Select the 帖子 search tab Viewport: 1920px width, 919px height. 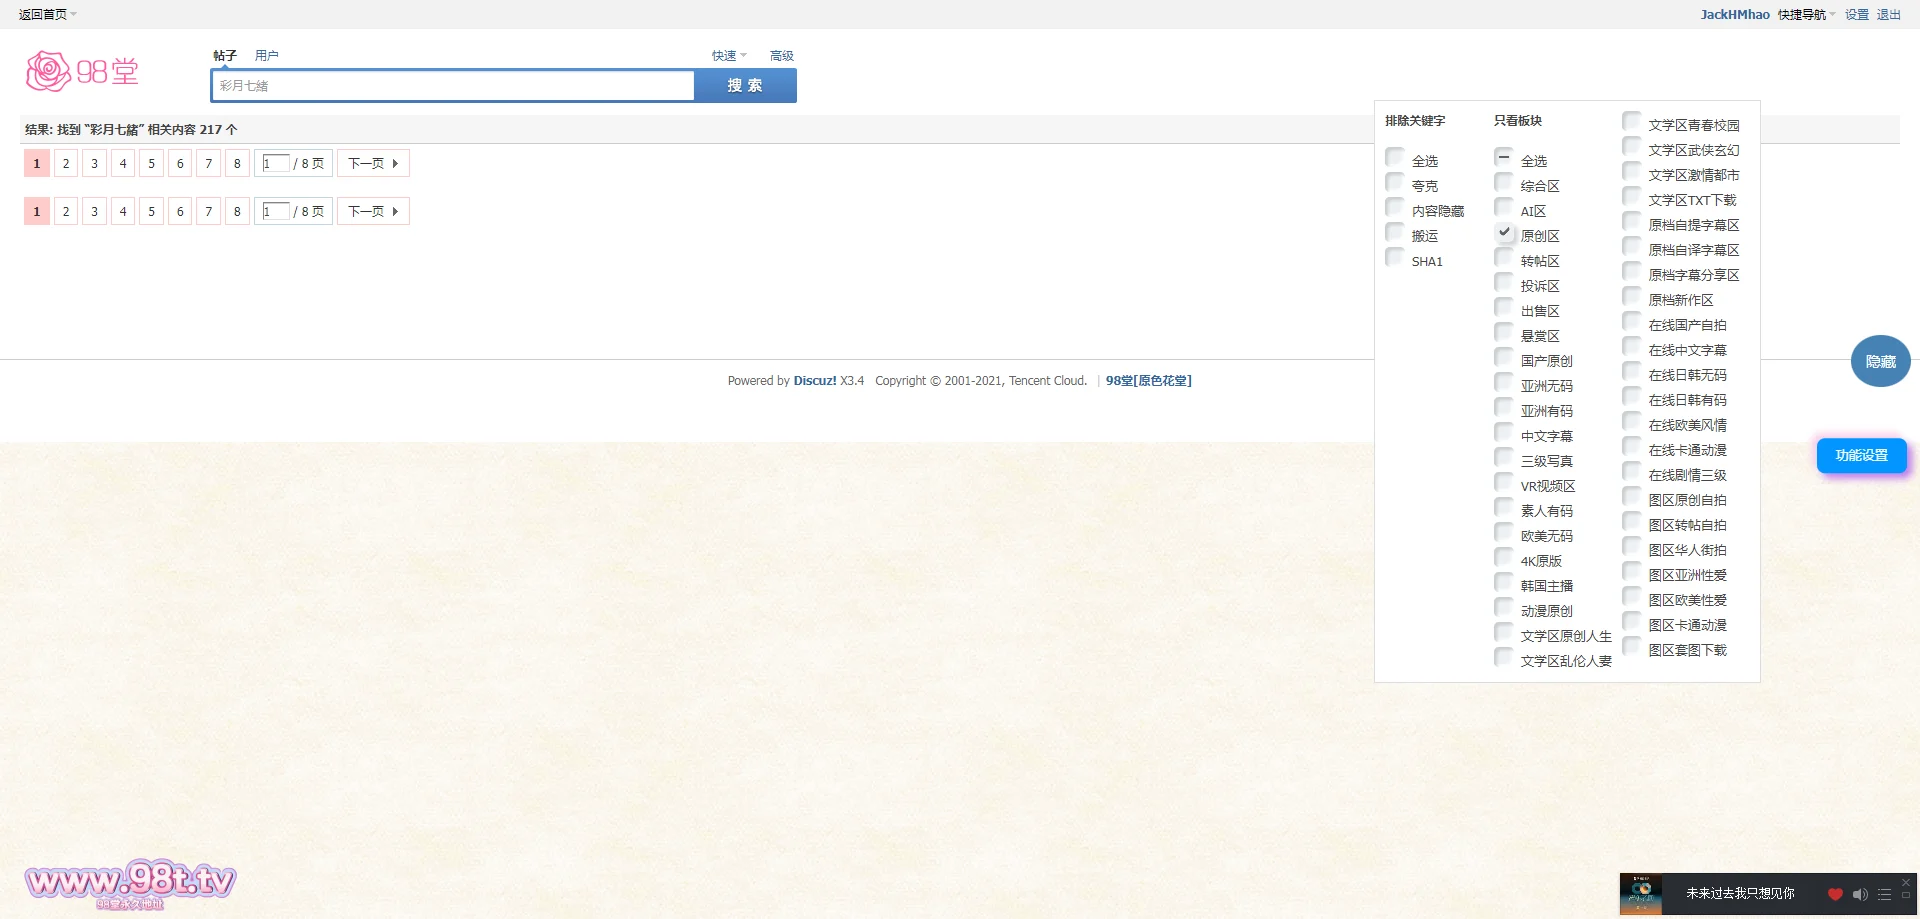[225, 56]
